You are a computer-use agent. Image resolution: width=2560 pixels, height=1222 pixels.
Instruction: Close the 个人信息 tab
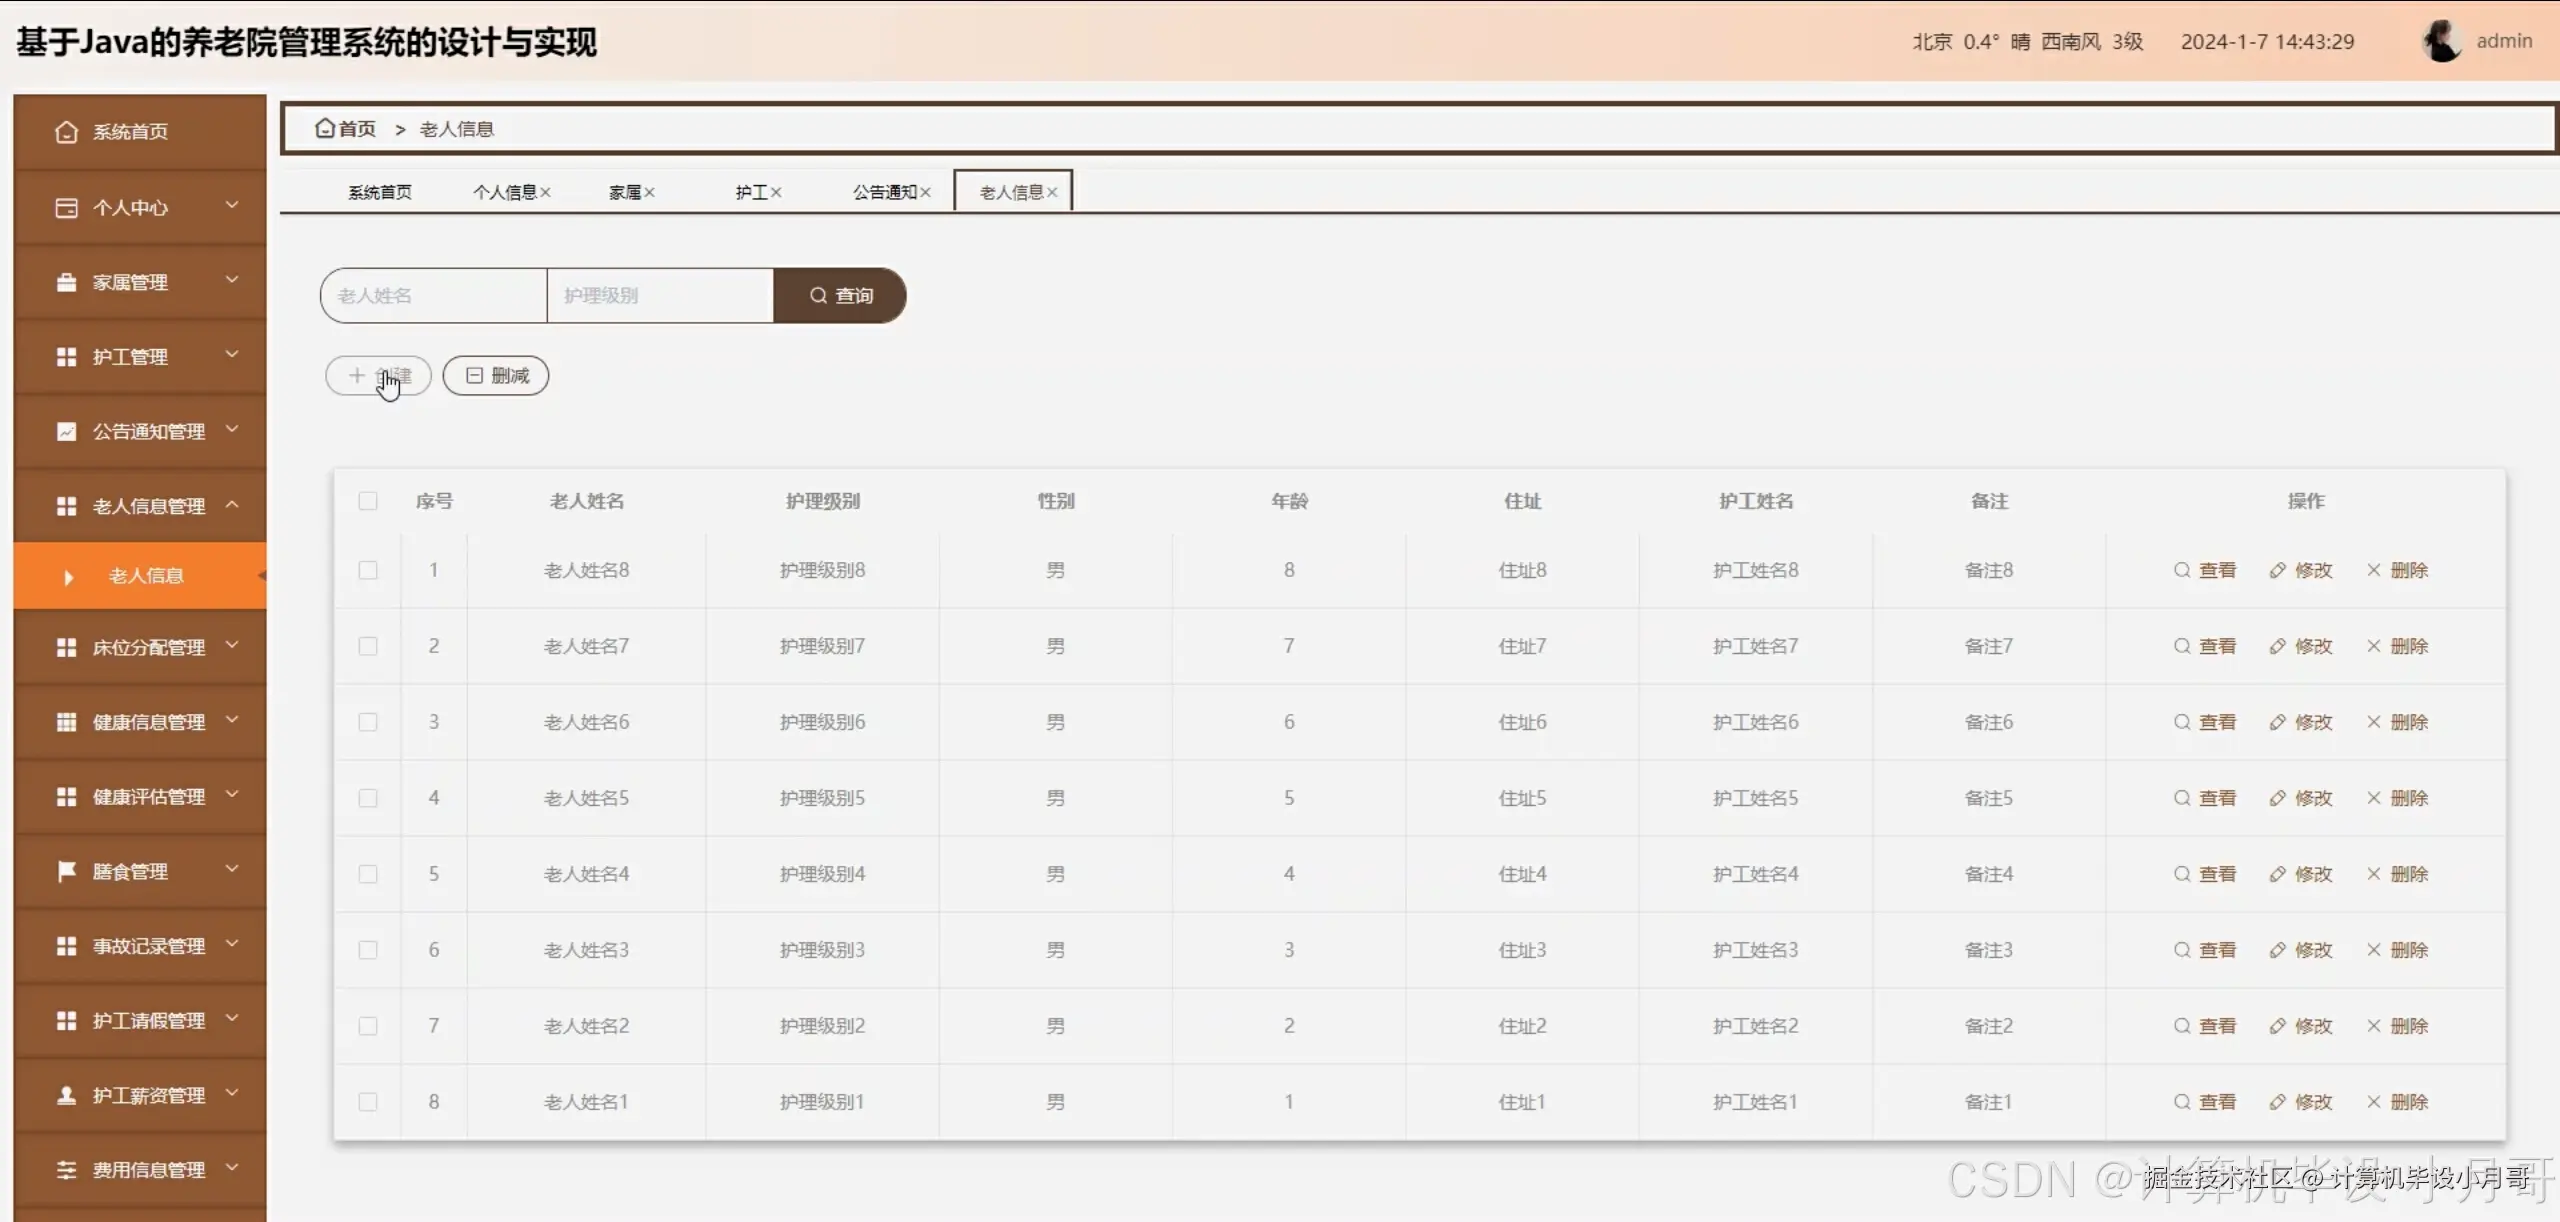(545, 192)
